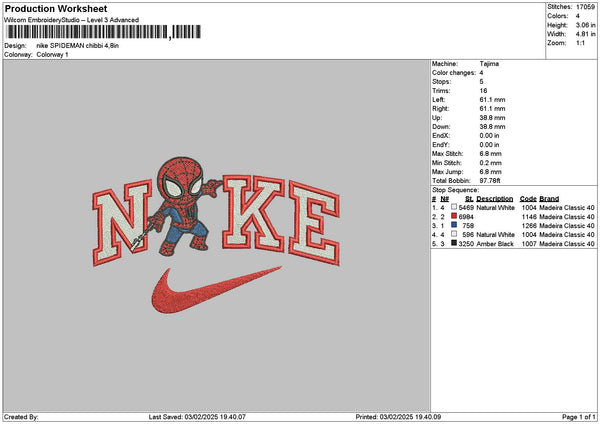Click the Down extent value 38.8 mm
Image resolution: width=600 pixels, height=424 pixels.
(x=492, y=127)
